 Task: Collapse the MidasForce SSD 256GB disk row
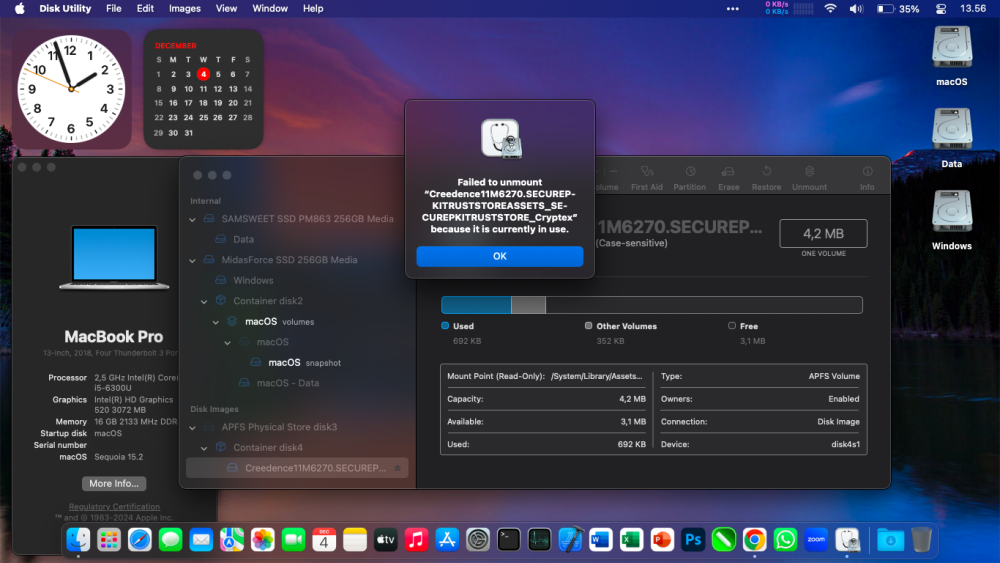tap(193, 260)
